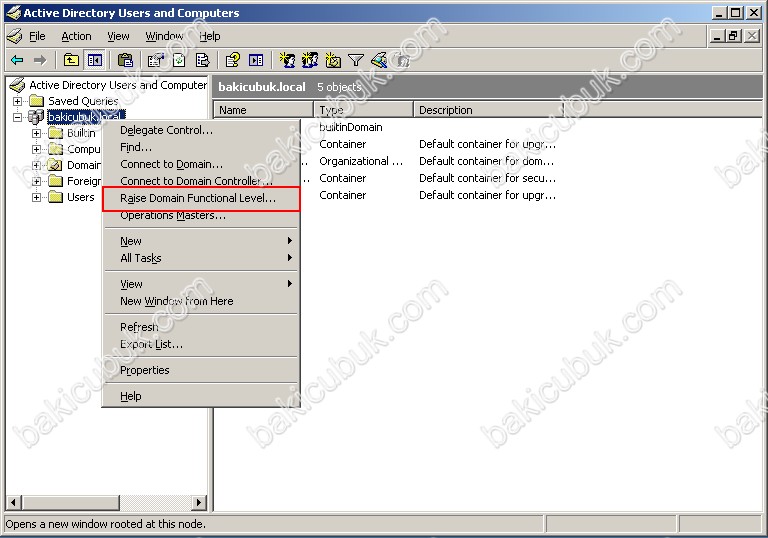Sort by the Type column header
This screenshot has width=768, height=538.
click(x=363, y=110)
